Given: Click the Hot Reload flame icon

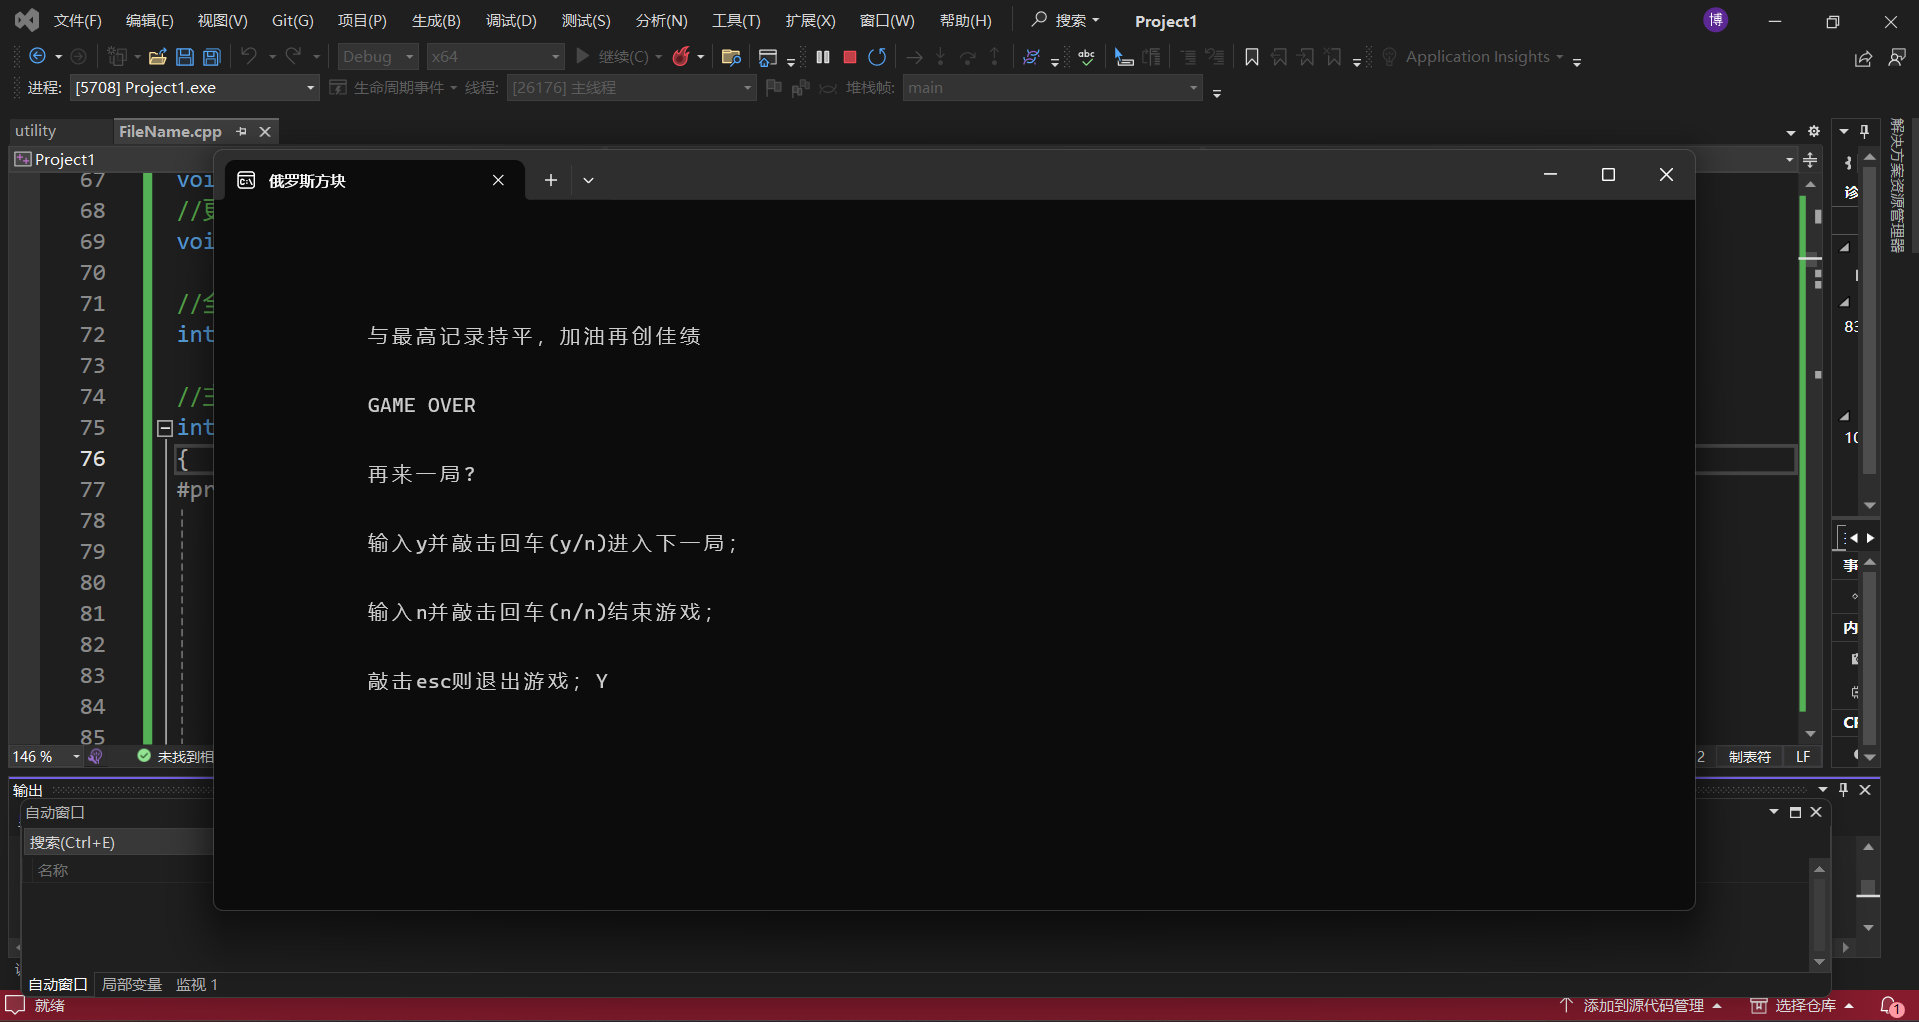Looking at the screenshot, I should (x=681, y=57).
